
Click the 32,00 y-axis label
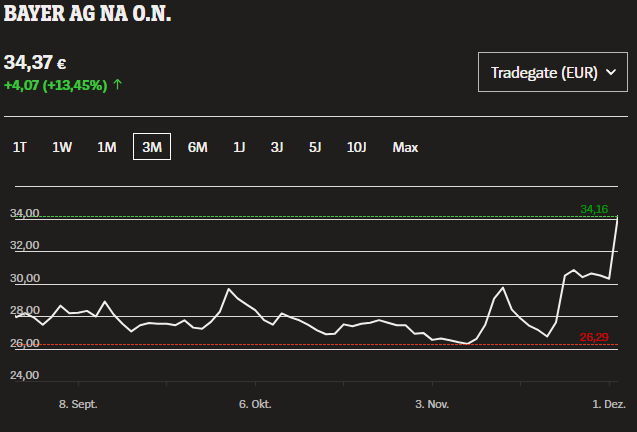point(24,245)
